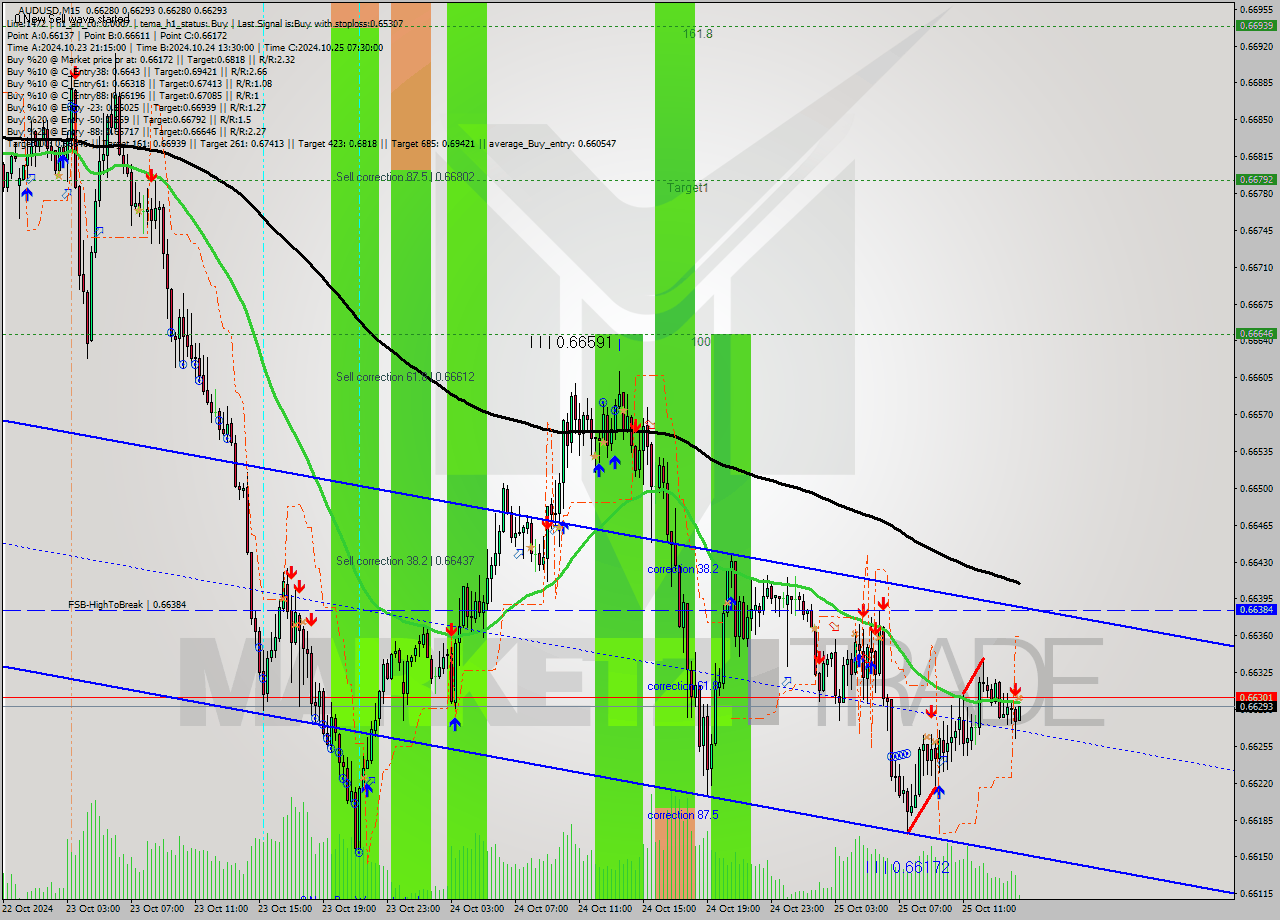Screen dimensions: 1280x920
Task: Click the gray 0.66293 current price tag
Action: tap(1256, 707)
